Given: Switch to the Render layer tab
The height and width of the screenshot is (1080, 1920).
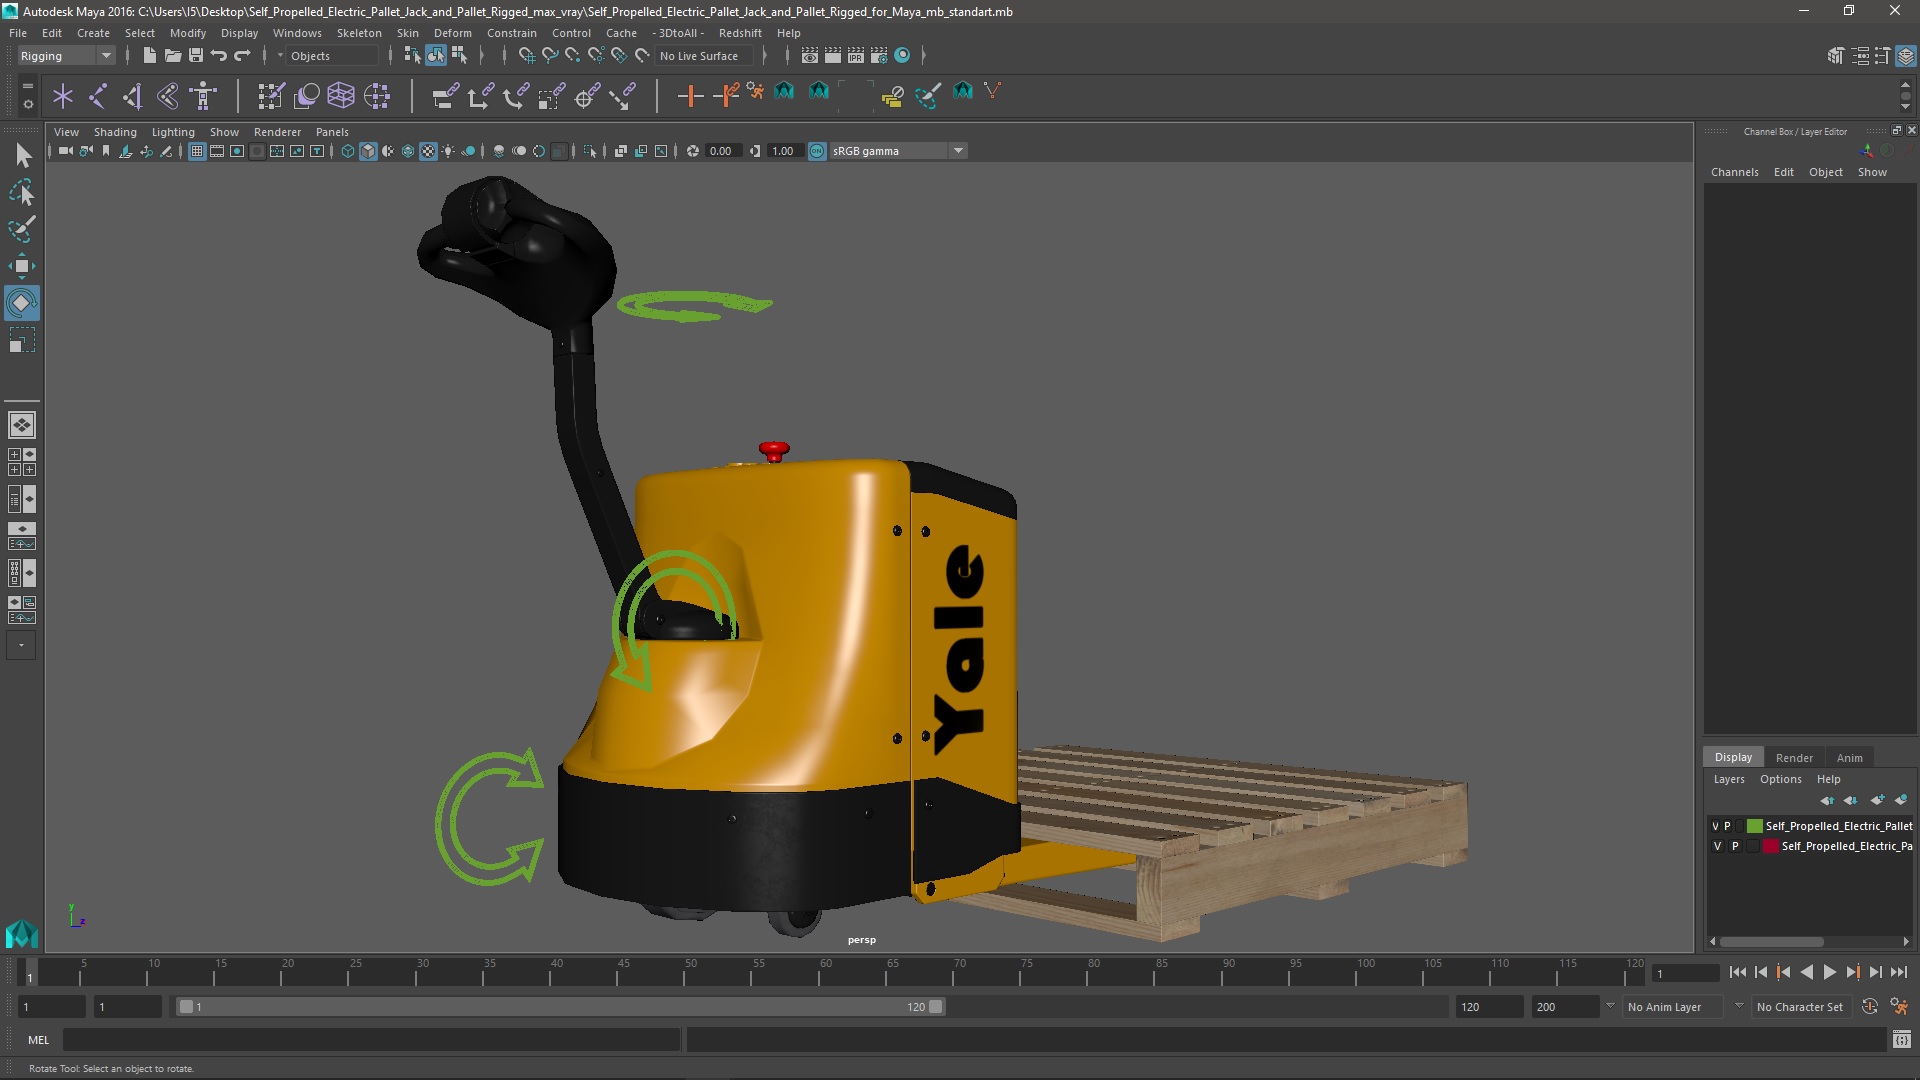Looking at the screenshot, I should [1793, 757].
